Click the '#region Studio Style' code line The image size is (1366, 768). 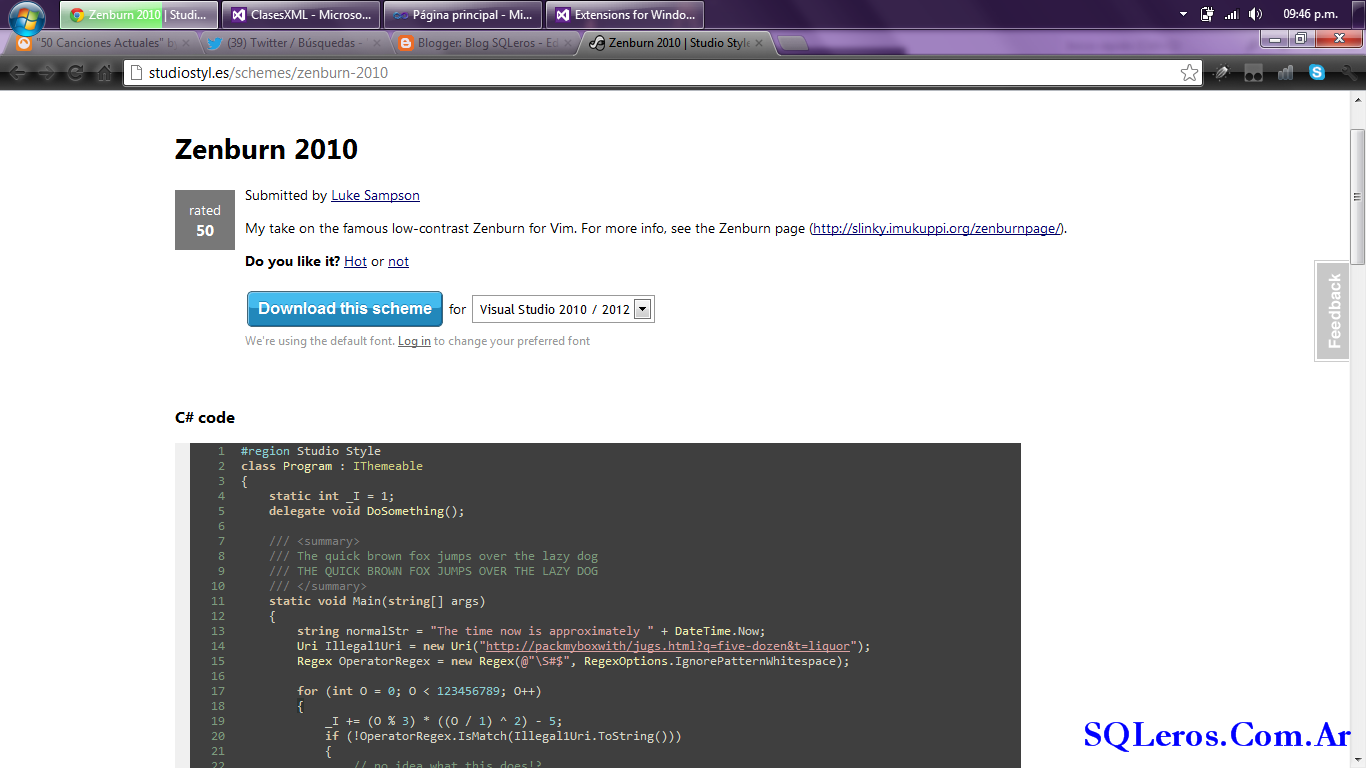click(311, 451)
